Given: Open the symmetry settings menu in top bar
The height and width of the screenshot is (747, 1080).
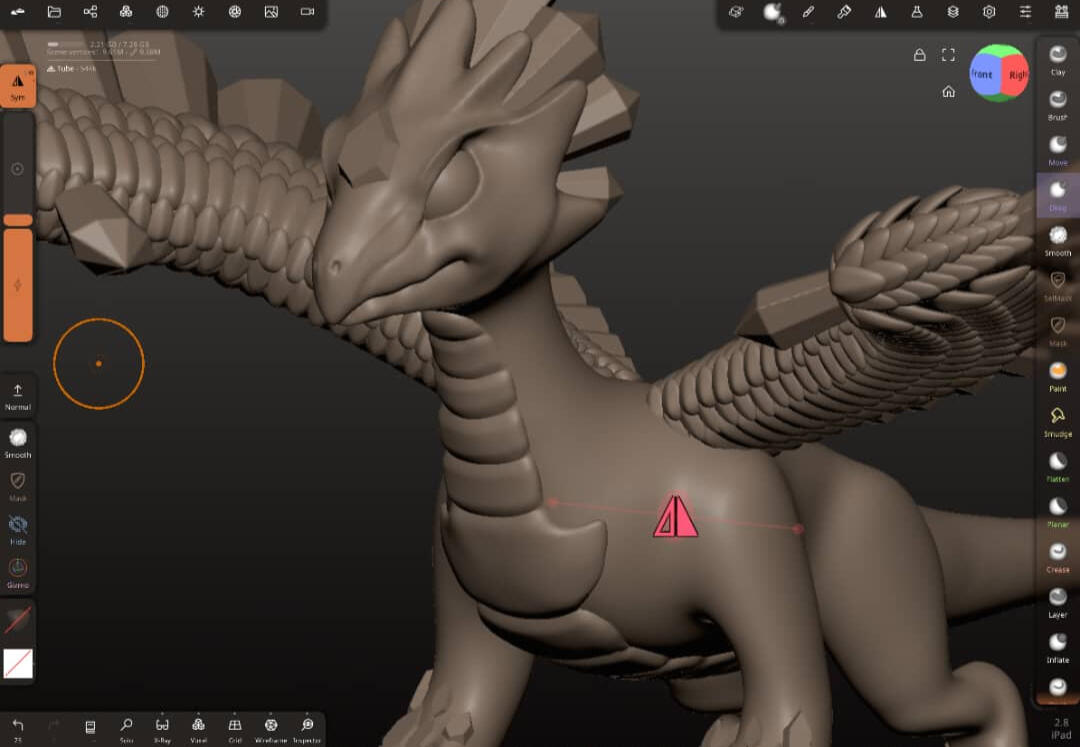Looking at the screenshot, I should click(x=880, y=12).
